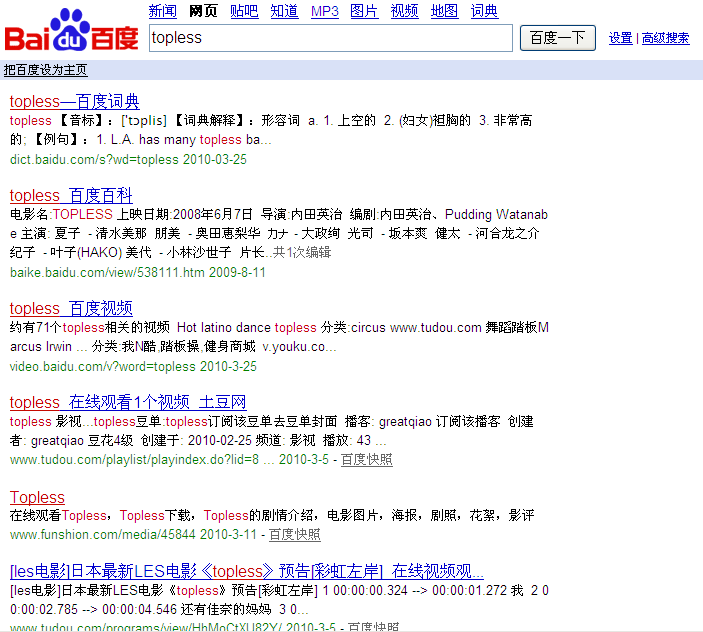
Task: Switch to the 知道 tab
Action: click(284, 11)
